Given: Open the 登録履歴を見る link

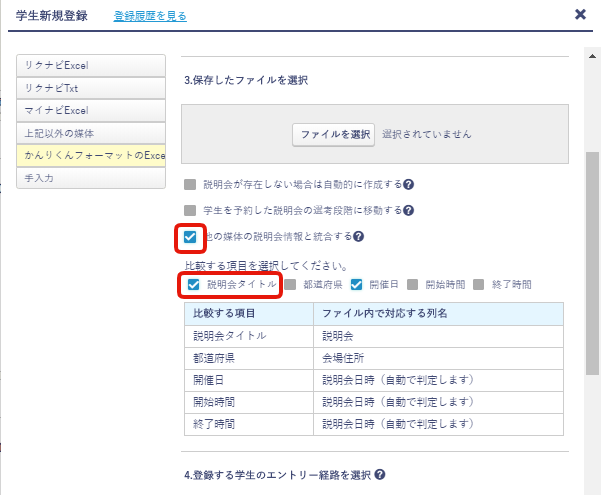Looking at the screenshot, I should point(150,16).
